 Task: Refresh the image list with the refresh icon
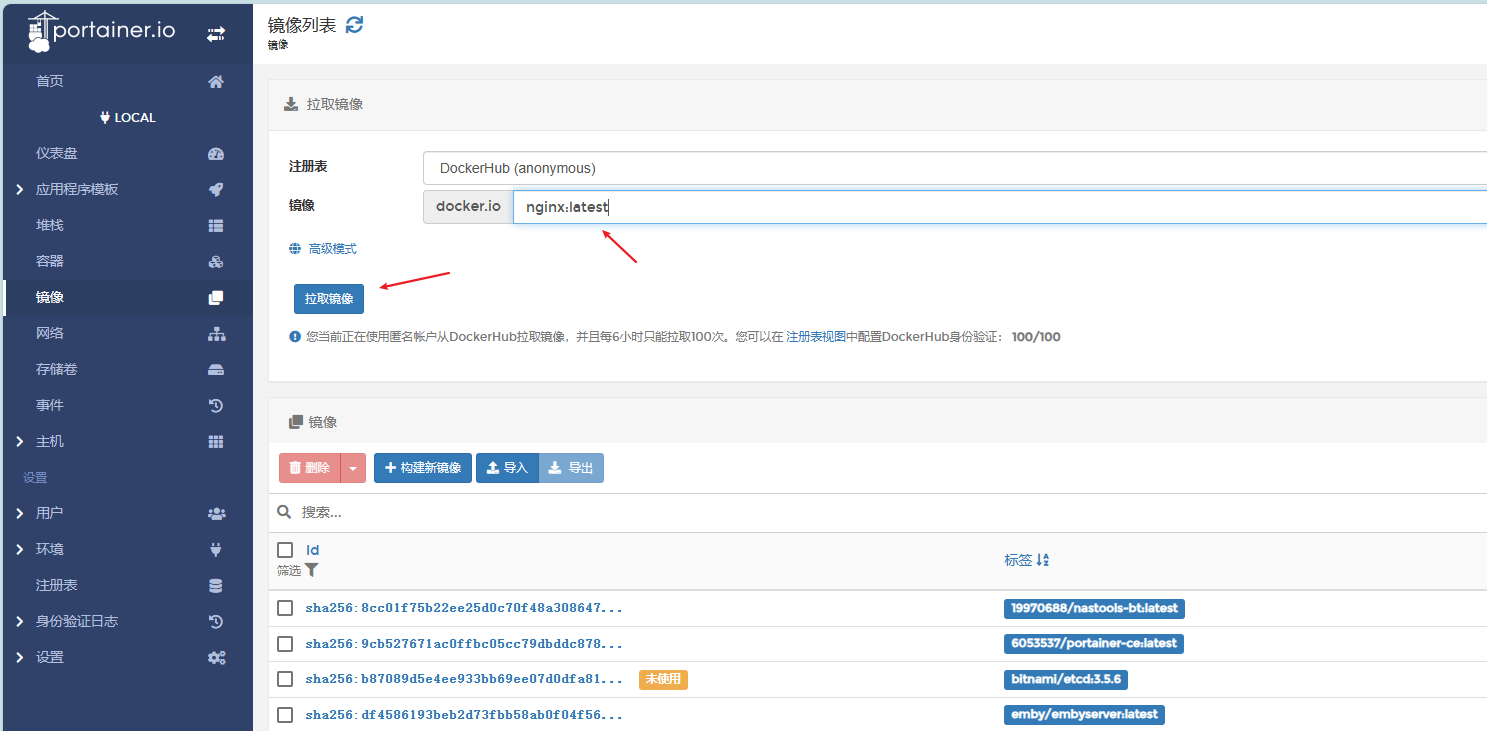pyautogui.click(x=354, y=25)
